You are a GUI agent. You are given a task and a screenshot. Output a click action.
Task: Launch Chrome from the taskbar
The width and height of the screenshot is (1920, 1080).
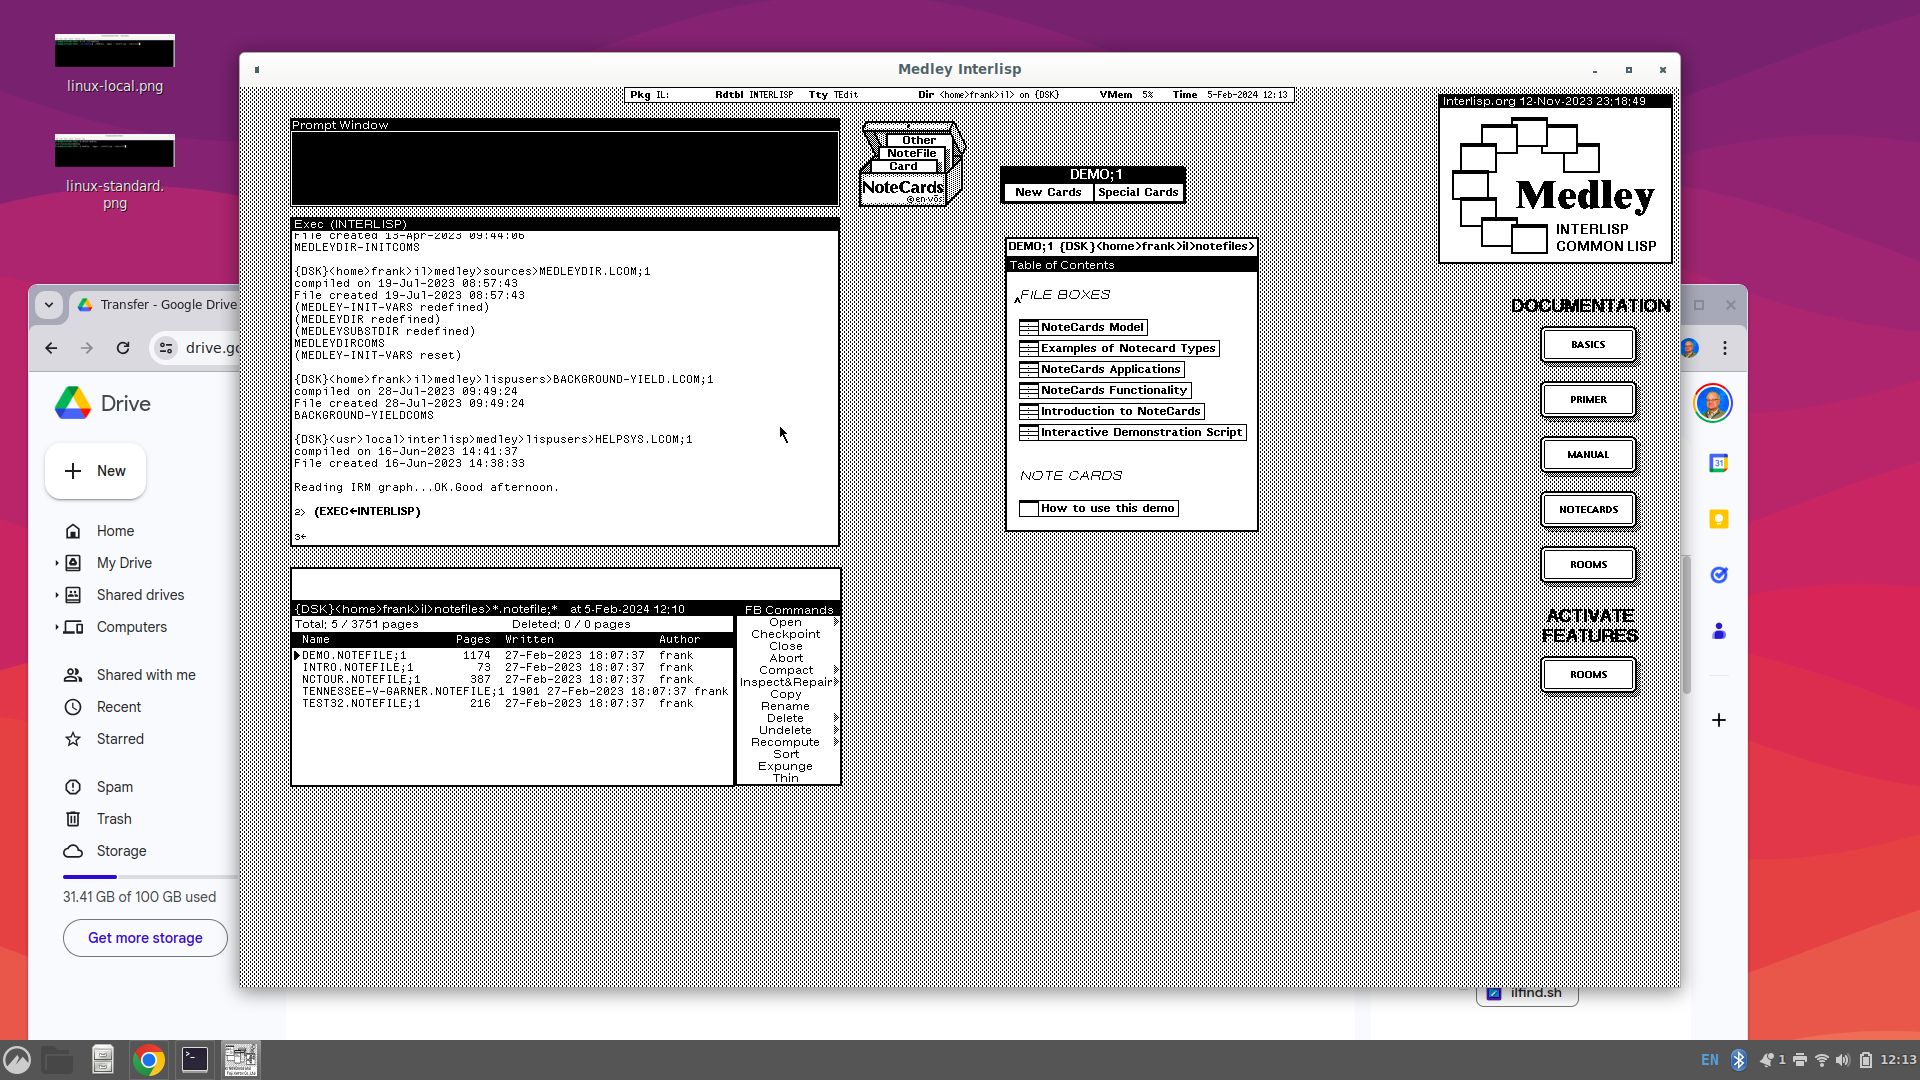click(x=149, y=1060)
